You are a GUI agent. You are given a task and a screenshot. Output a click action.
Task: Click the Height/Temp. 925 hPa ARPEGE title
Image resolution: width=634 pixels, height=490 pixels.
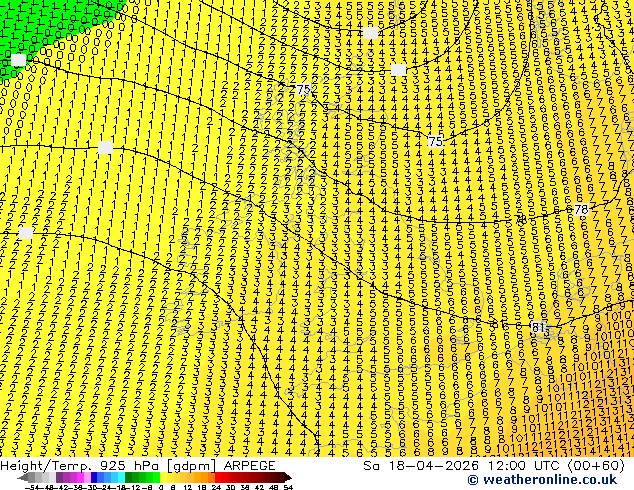click(138, 466)
